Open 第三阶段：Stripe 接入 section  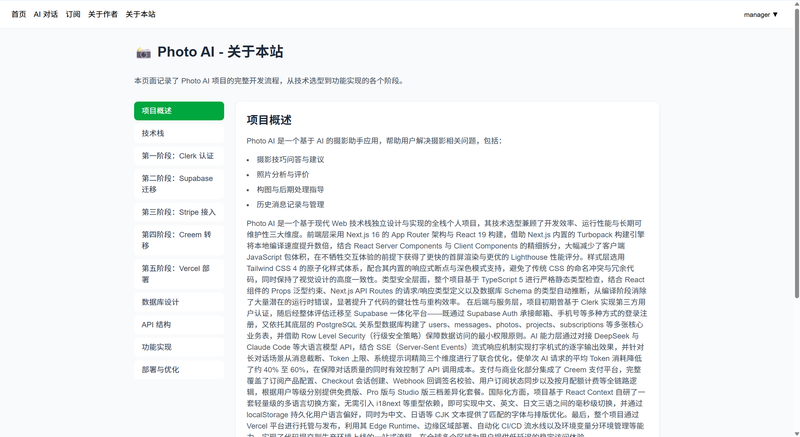click(179, 212)
